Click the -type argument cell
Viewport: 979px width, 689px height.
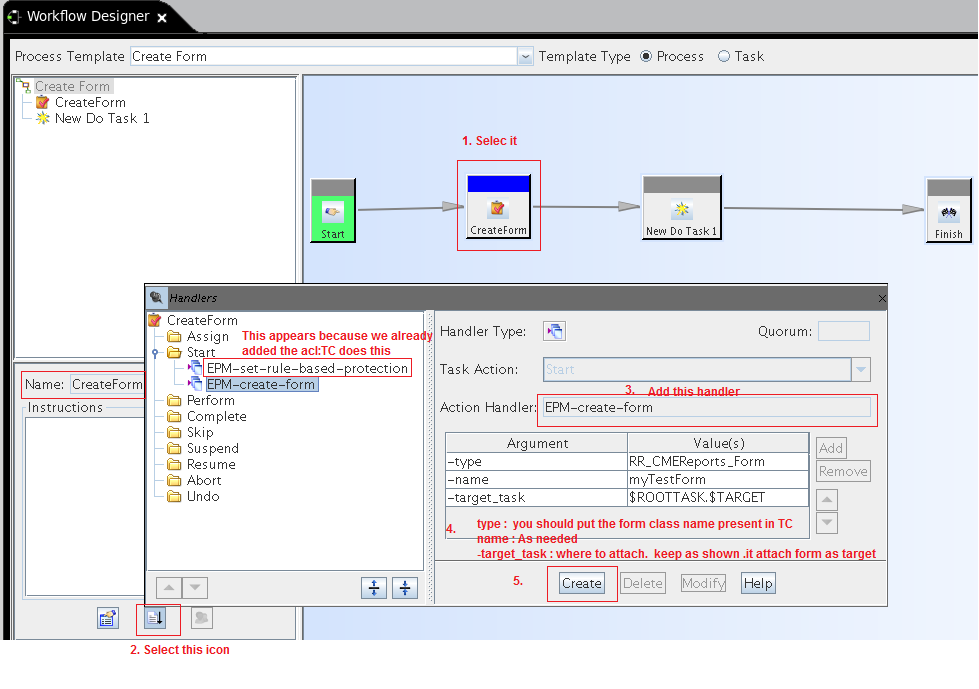(536, 461)
